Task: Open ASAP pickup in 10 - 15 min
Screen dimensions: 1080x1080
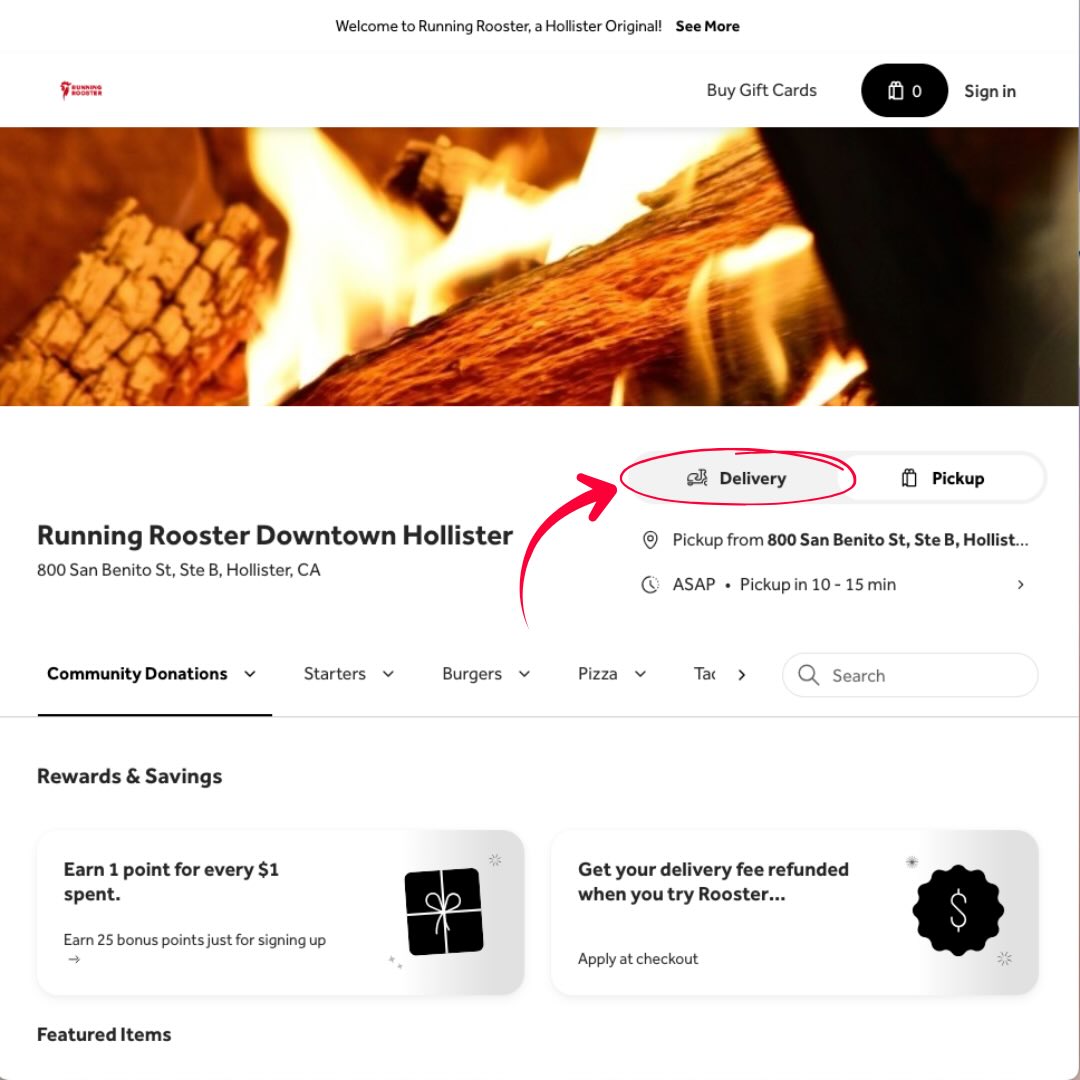Action: coord(835,585)
